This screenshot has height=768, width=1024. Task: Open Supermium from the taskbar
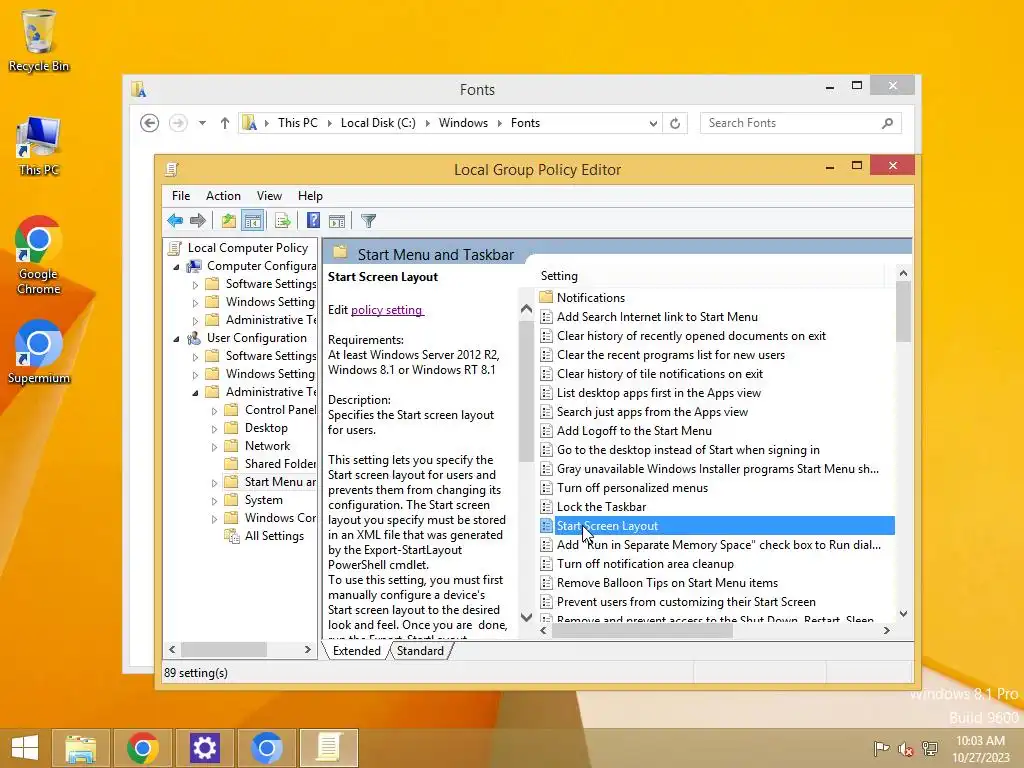(266, 748)
